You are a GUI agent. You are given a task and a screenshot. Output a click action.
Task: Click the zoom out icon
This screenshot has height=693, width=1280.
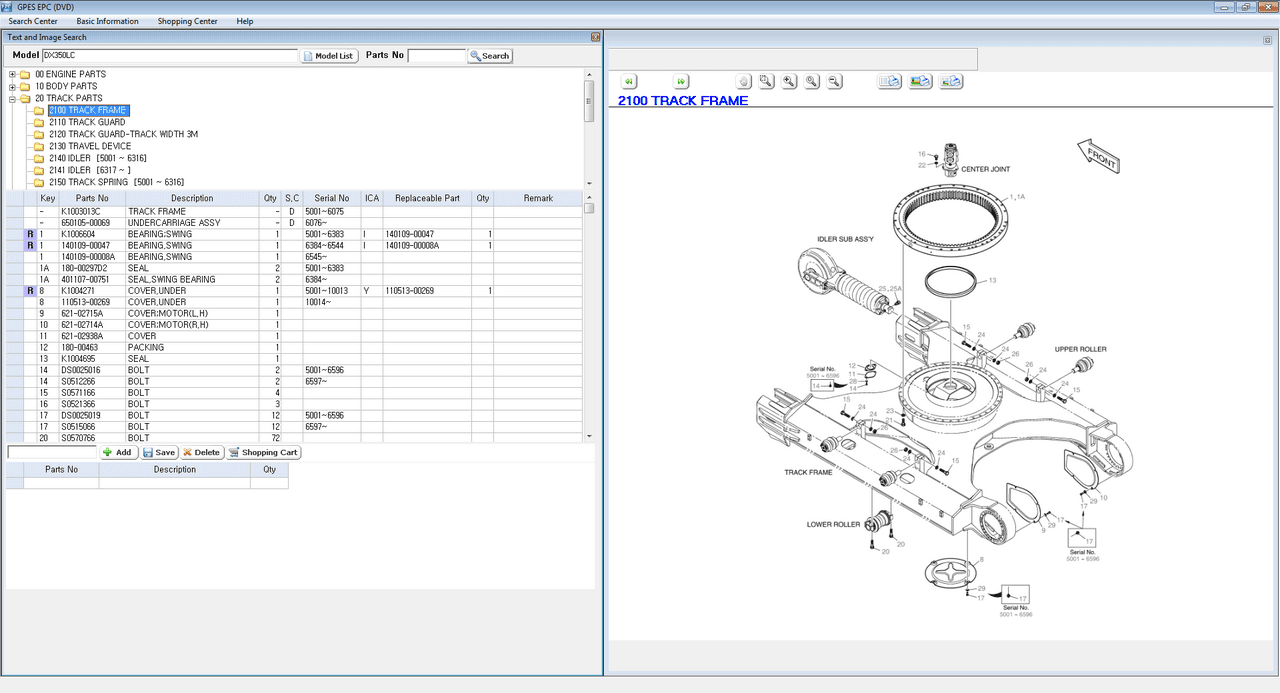click(834, 81)
